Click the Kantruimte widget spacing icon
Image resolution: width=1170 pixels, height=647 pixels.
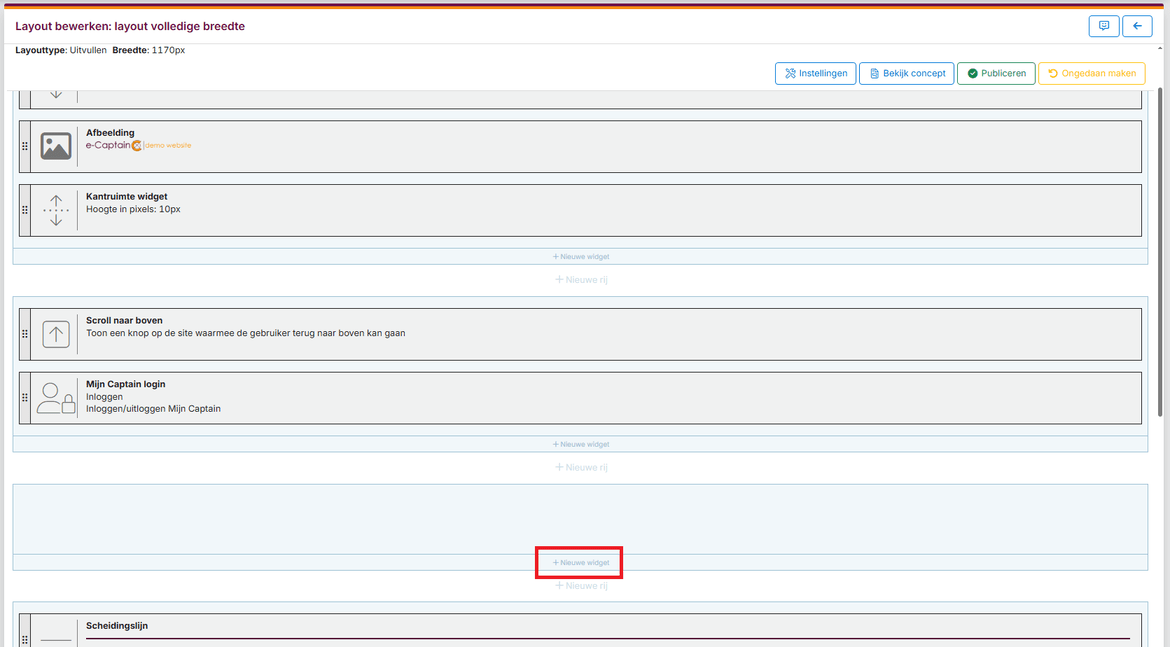coord(56,210)
